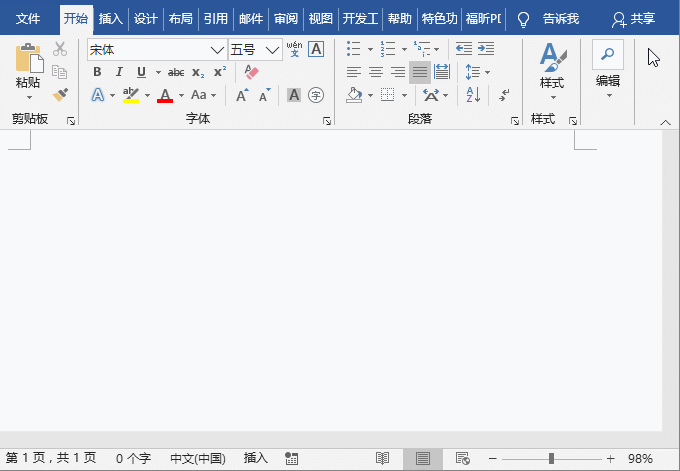Screen dimensions: 680x471
Task: Toggle justify alignment
Action: click(420, 72)
